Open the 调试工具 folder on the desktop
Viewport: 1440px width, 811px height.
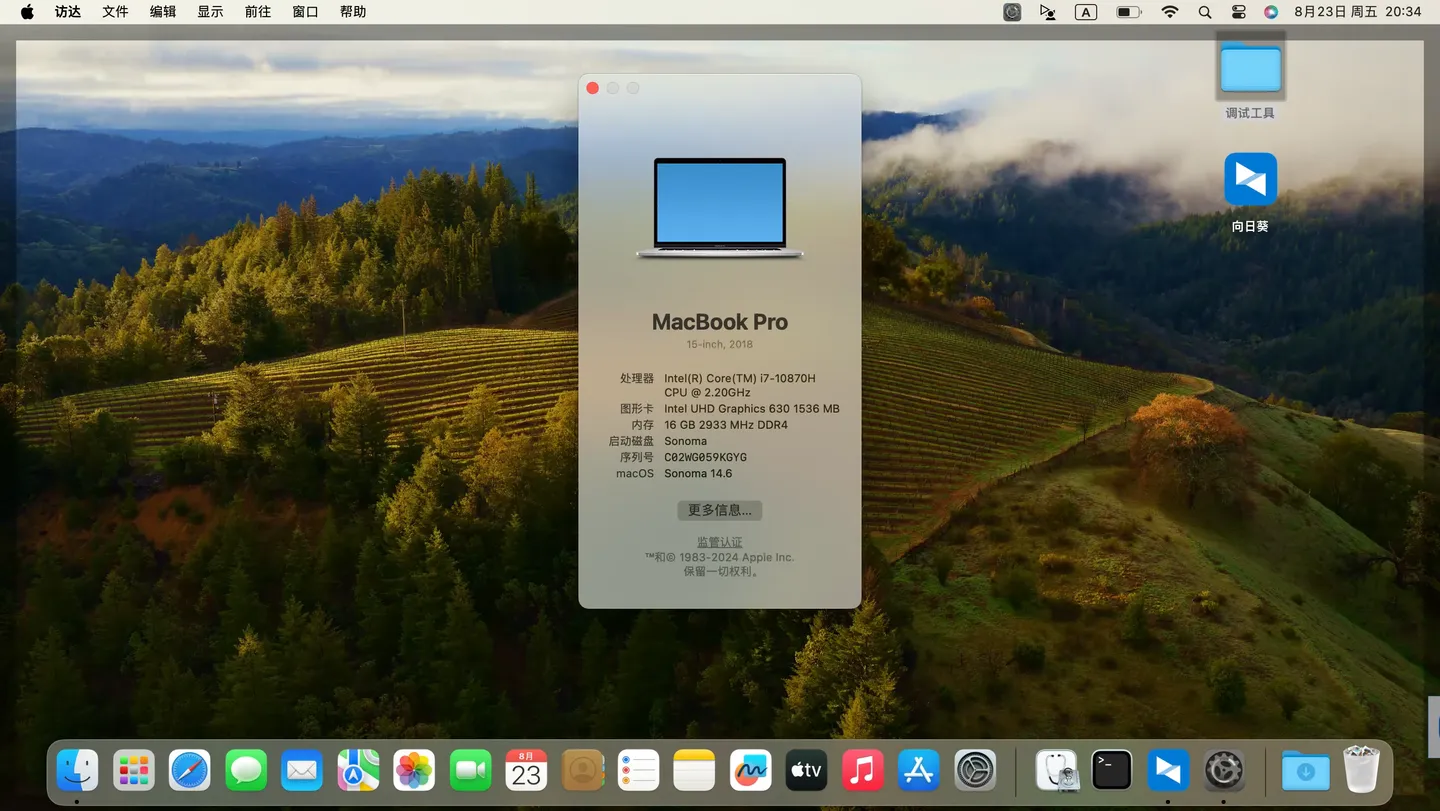pyautogui.click(x=1250, y=68)
